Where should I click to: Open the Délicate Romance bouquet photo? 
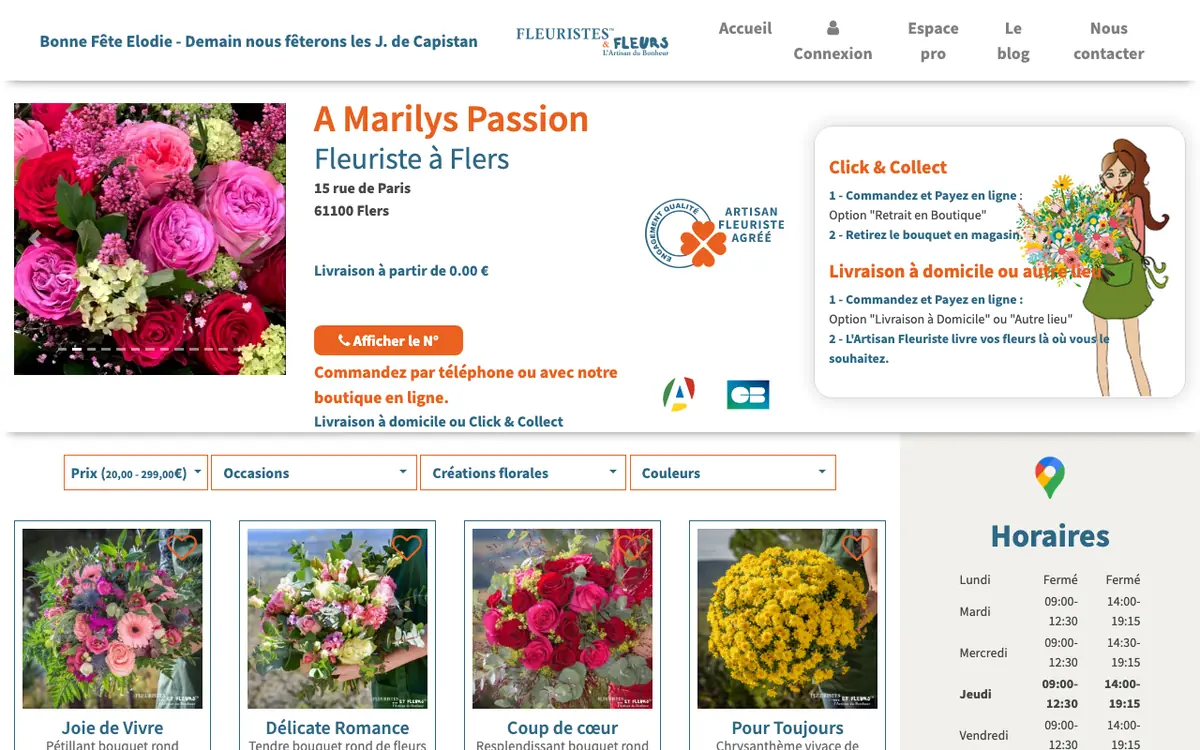pyautogui.click(x=337, y=618)
